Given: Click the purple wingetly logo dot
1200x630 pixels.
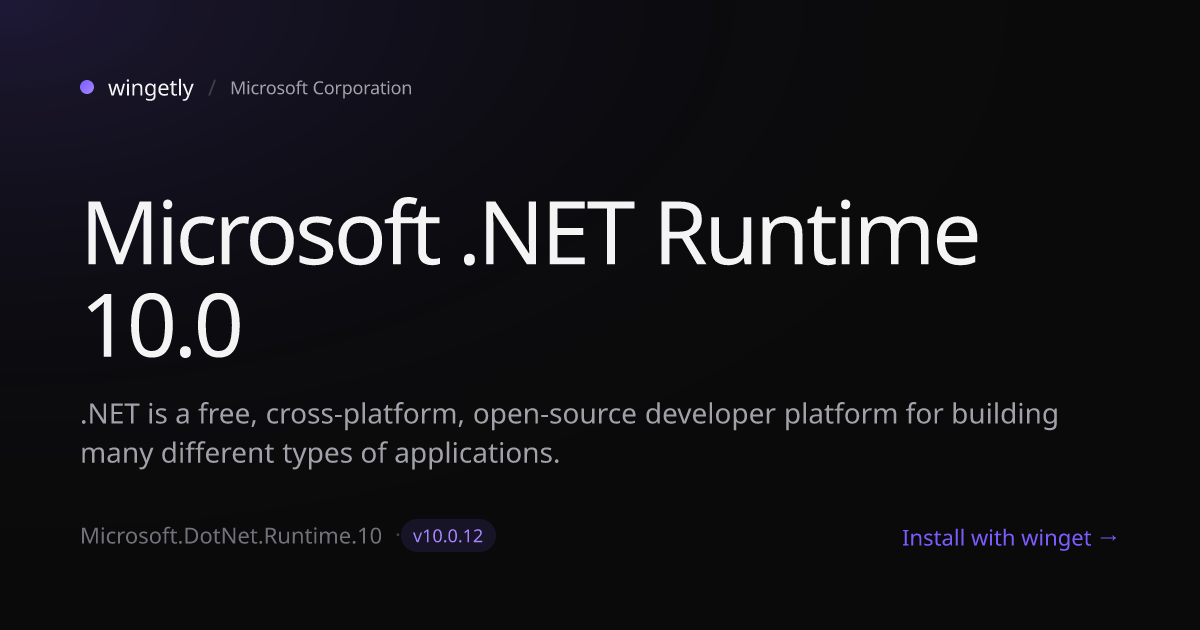Looking at the screenshot, I should click(x=87, y=87).
